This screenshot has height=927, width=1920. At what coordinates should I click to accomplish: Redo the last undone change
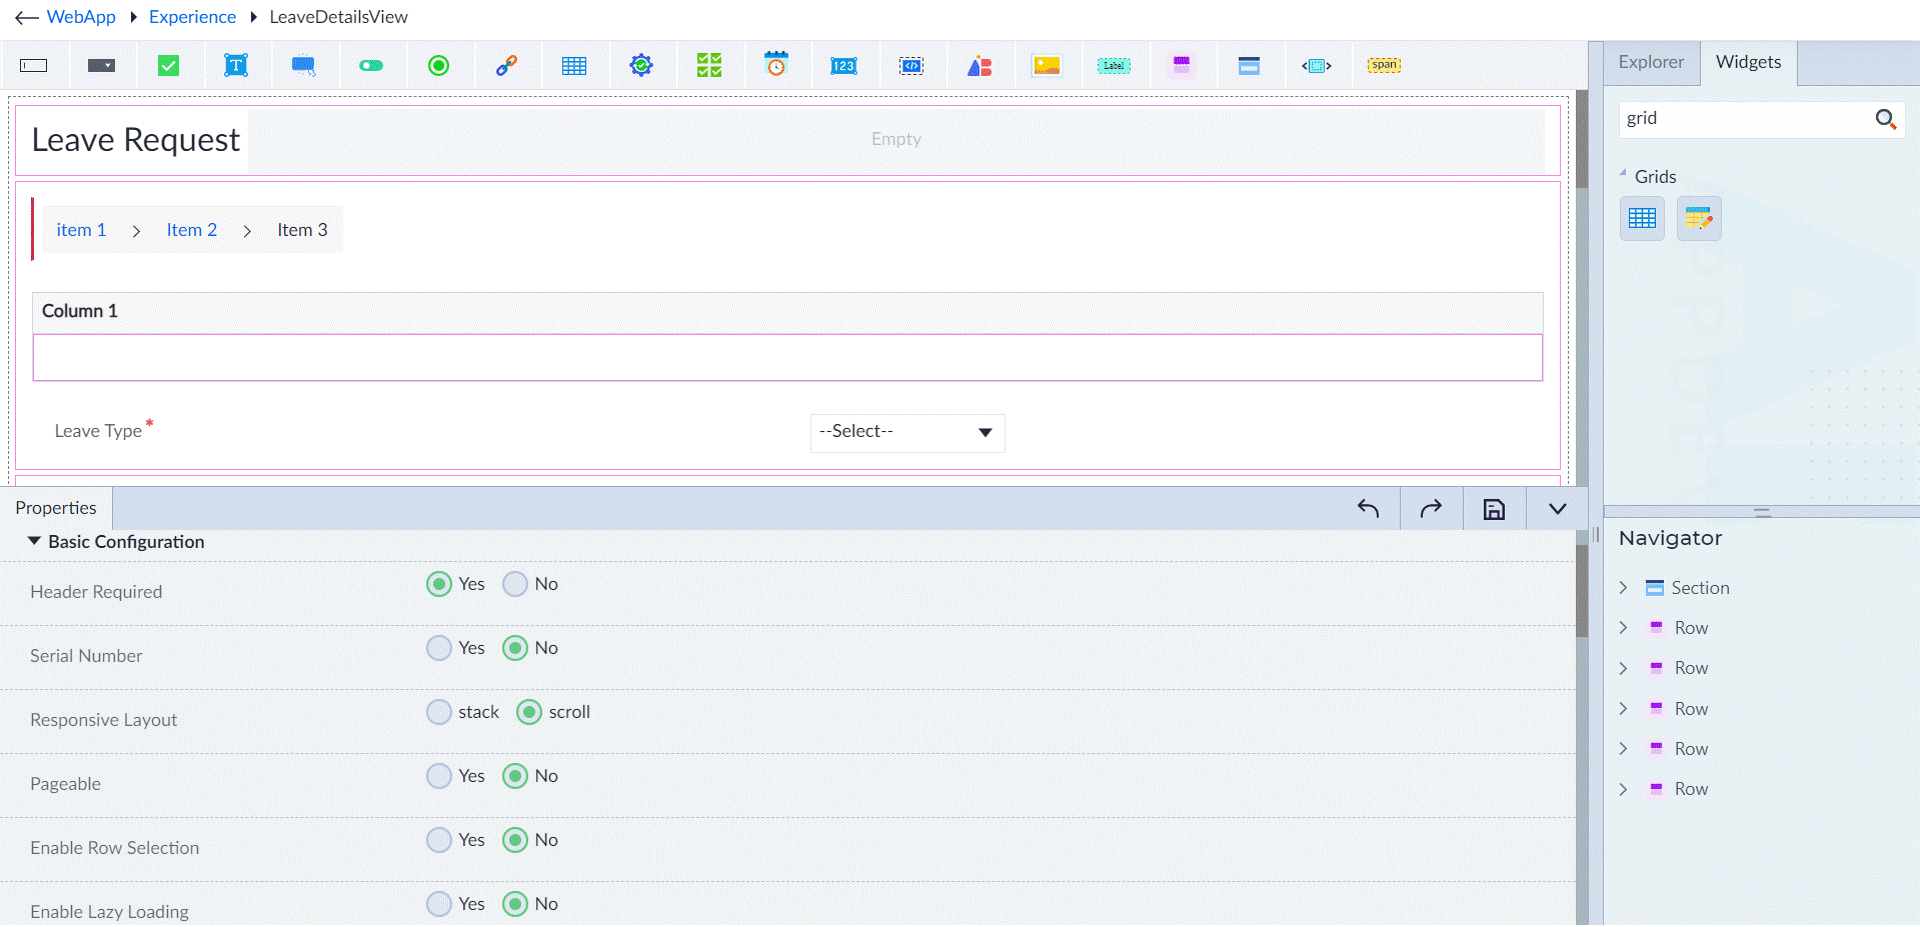1431,509
